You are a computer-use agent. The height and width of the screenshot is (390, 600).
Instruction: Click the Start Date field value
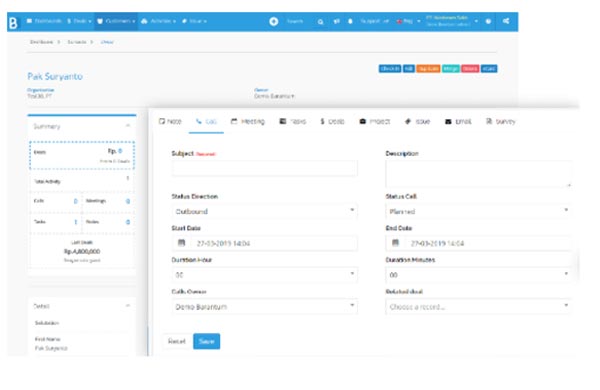pos(223,243)
